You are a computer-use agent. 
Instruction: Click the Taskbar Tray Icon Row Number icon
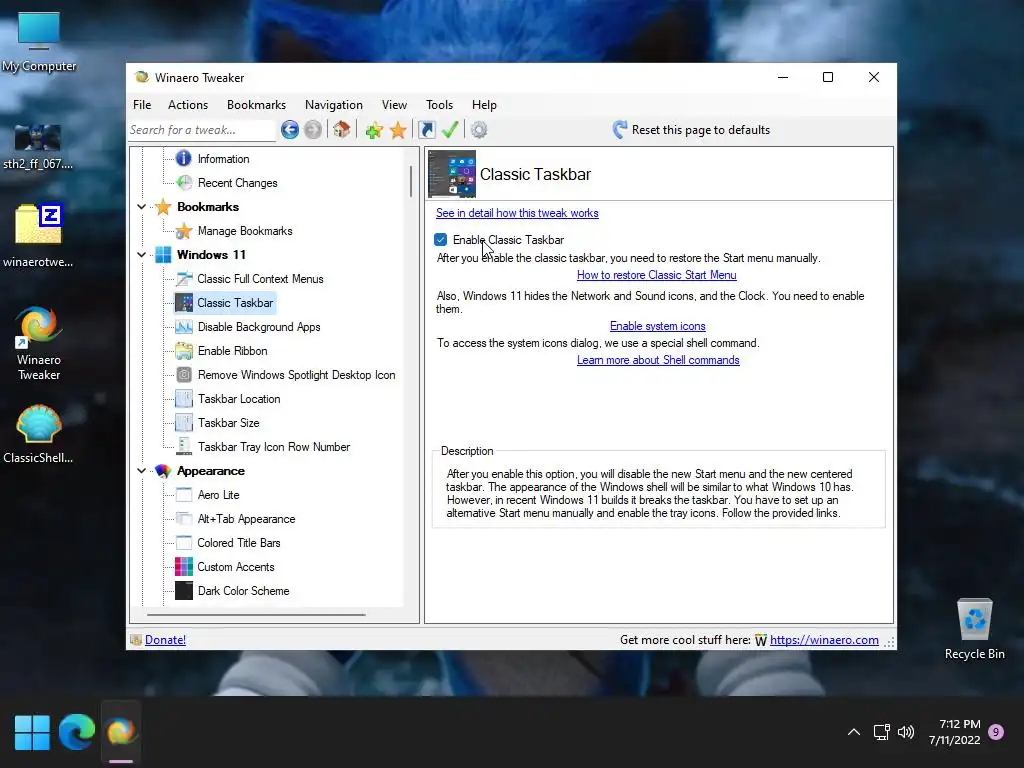184,447
